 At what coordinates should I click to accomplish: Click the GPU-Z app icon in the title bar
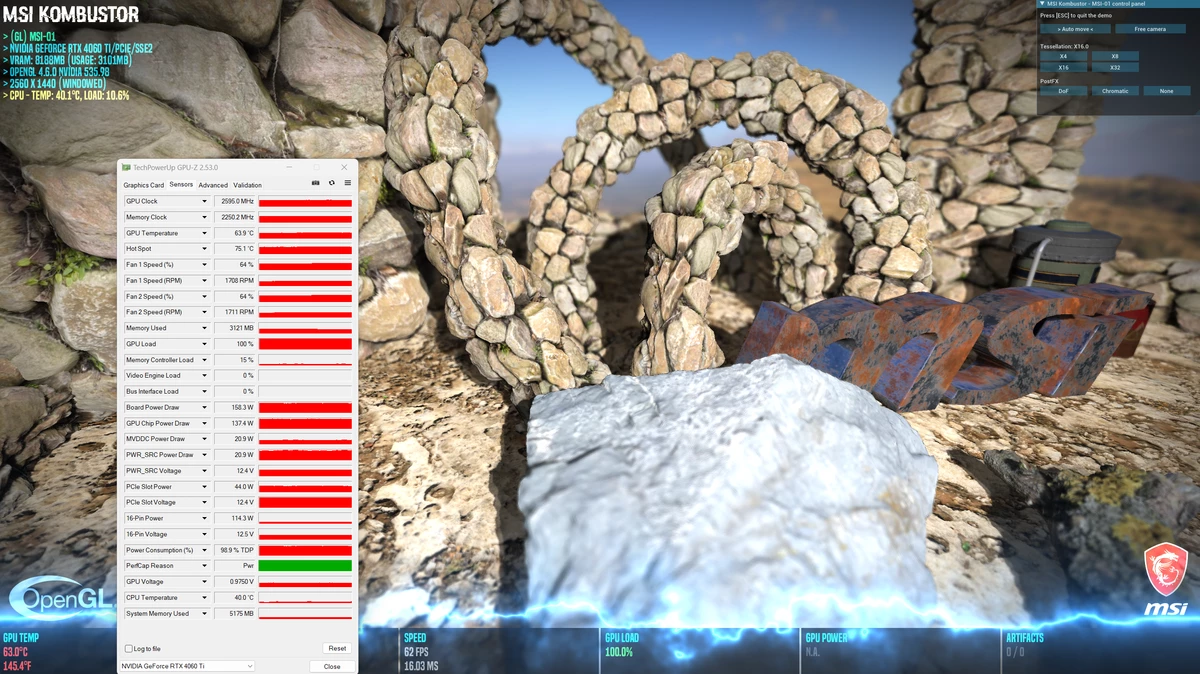click(127, 167)
